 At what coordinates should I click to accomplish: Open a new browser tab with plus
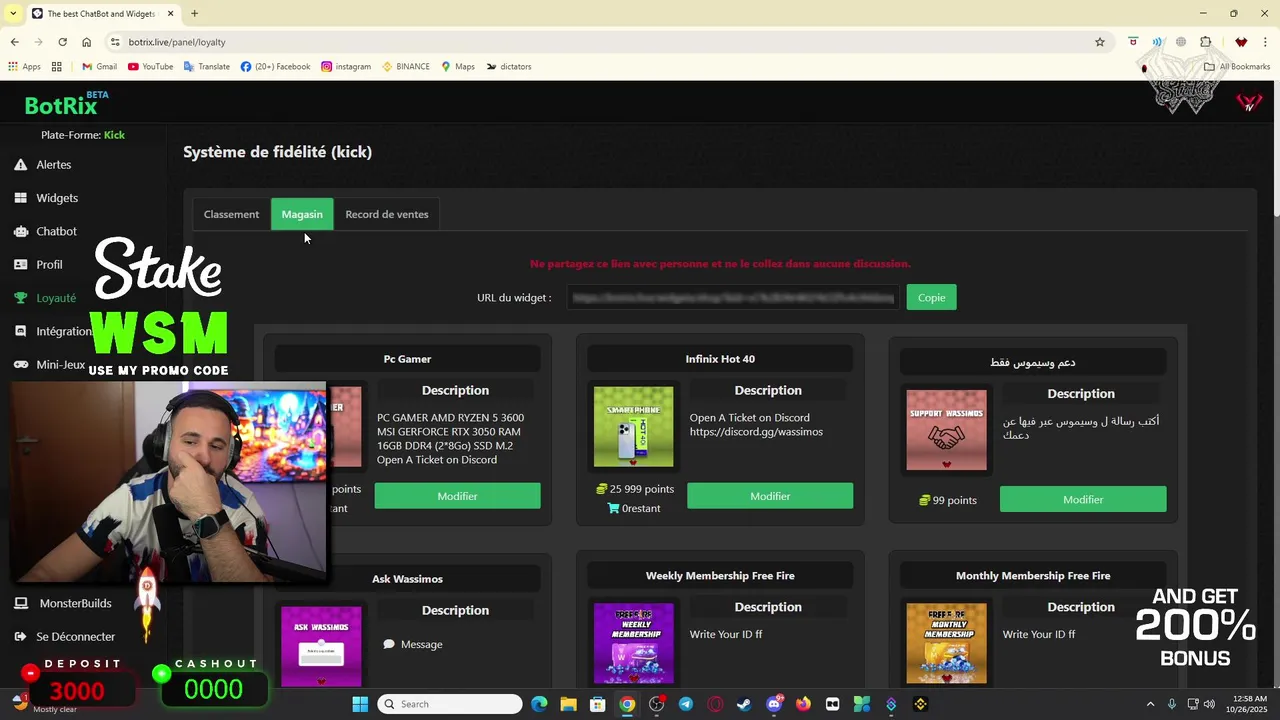pos(194,13)
